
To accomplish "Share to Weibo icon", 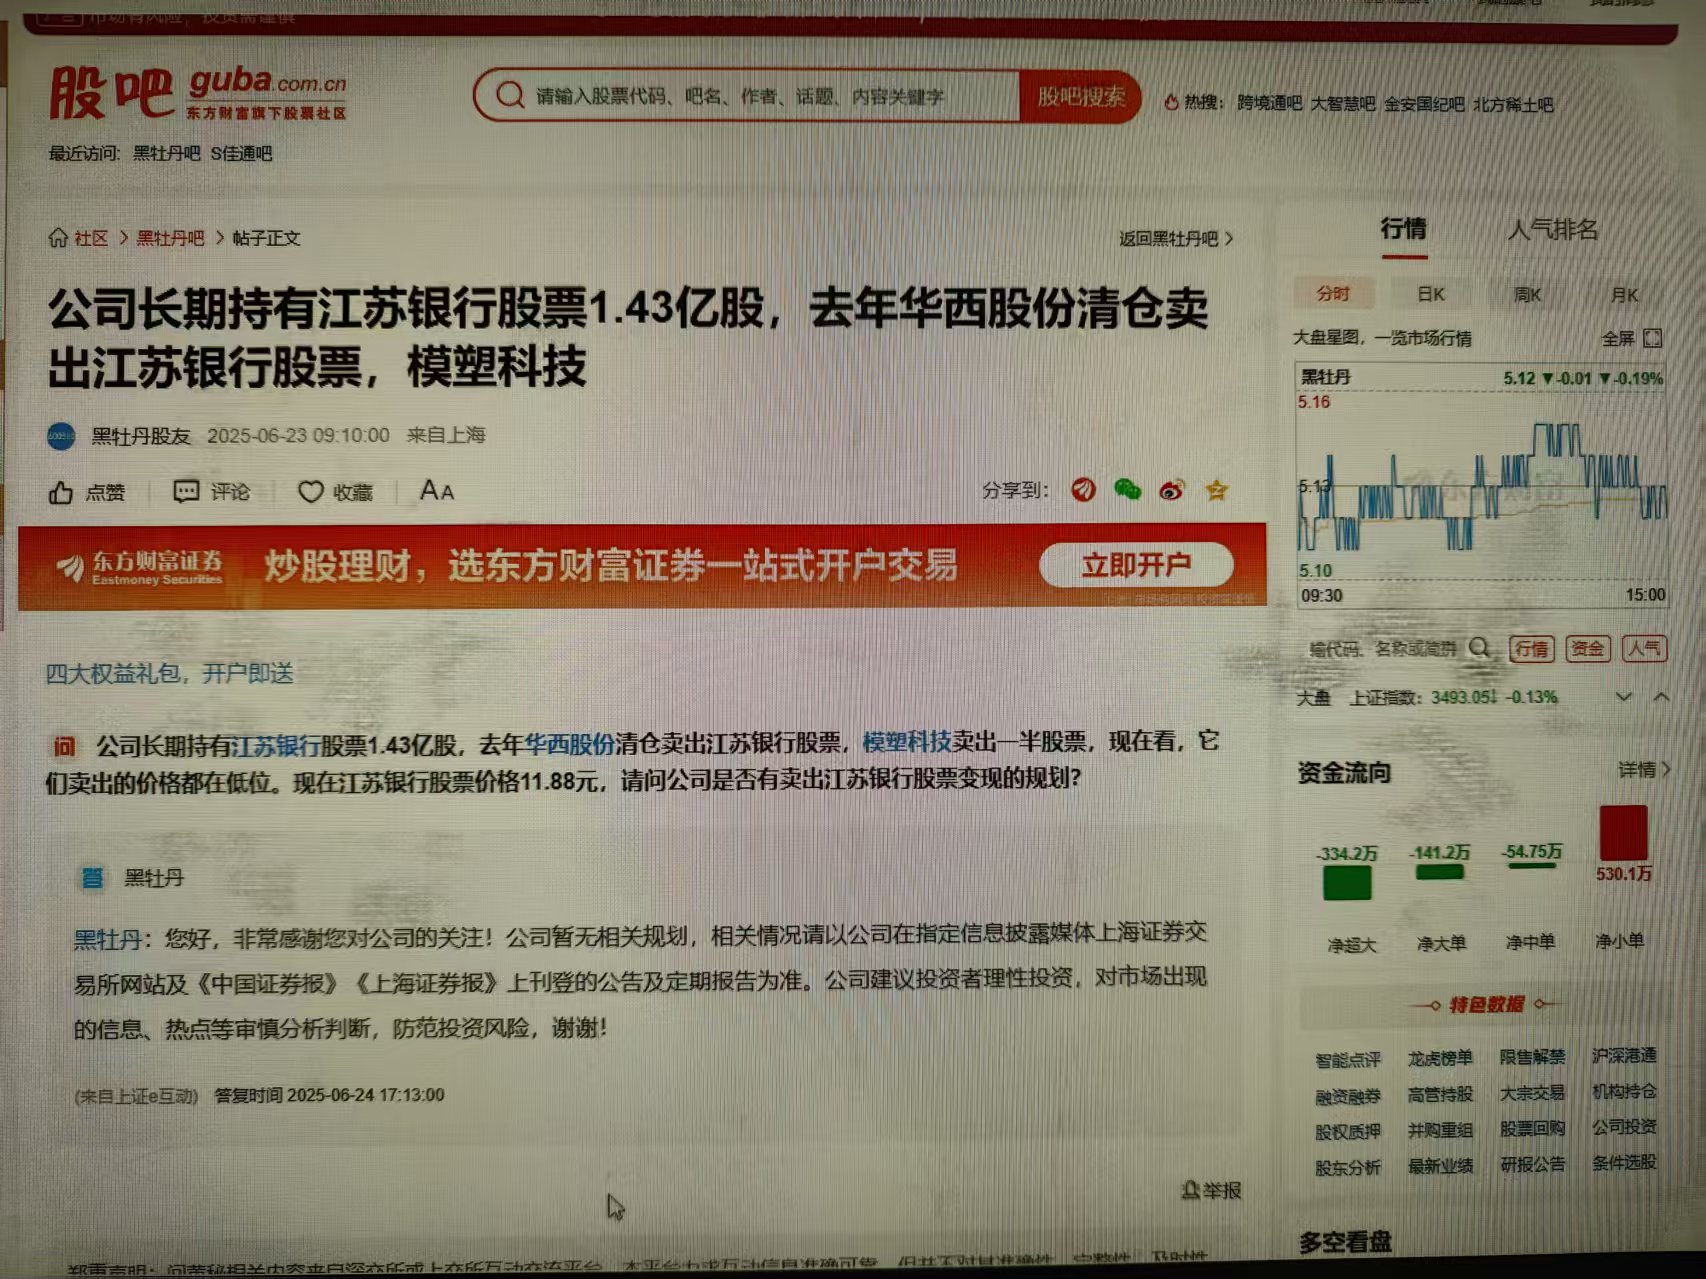I will (1172, 490).
